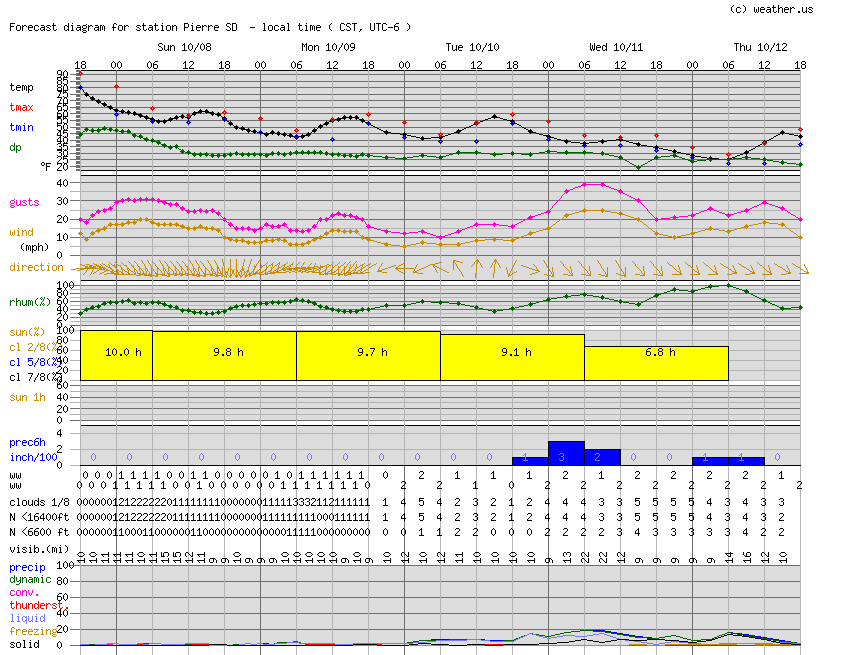Select the "Wed 10/11" date label

pyautogui.click(x=616, y=47)
